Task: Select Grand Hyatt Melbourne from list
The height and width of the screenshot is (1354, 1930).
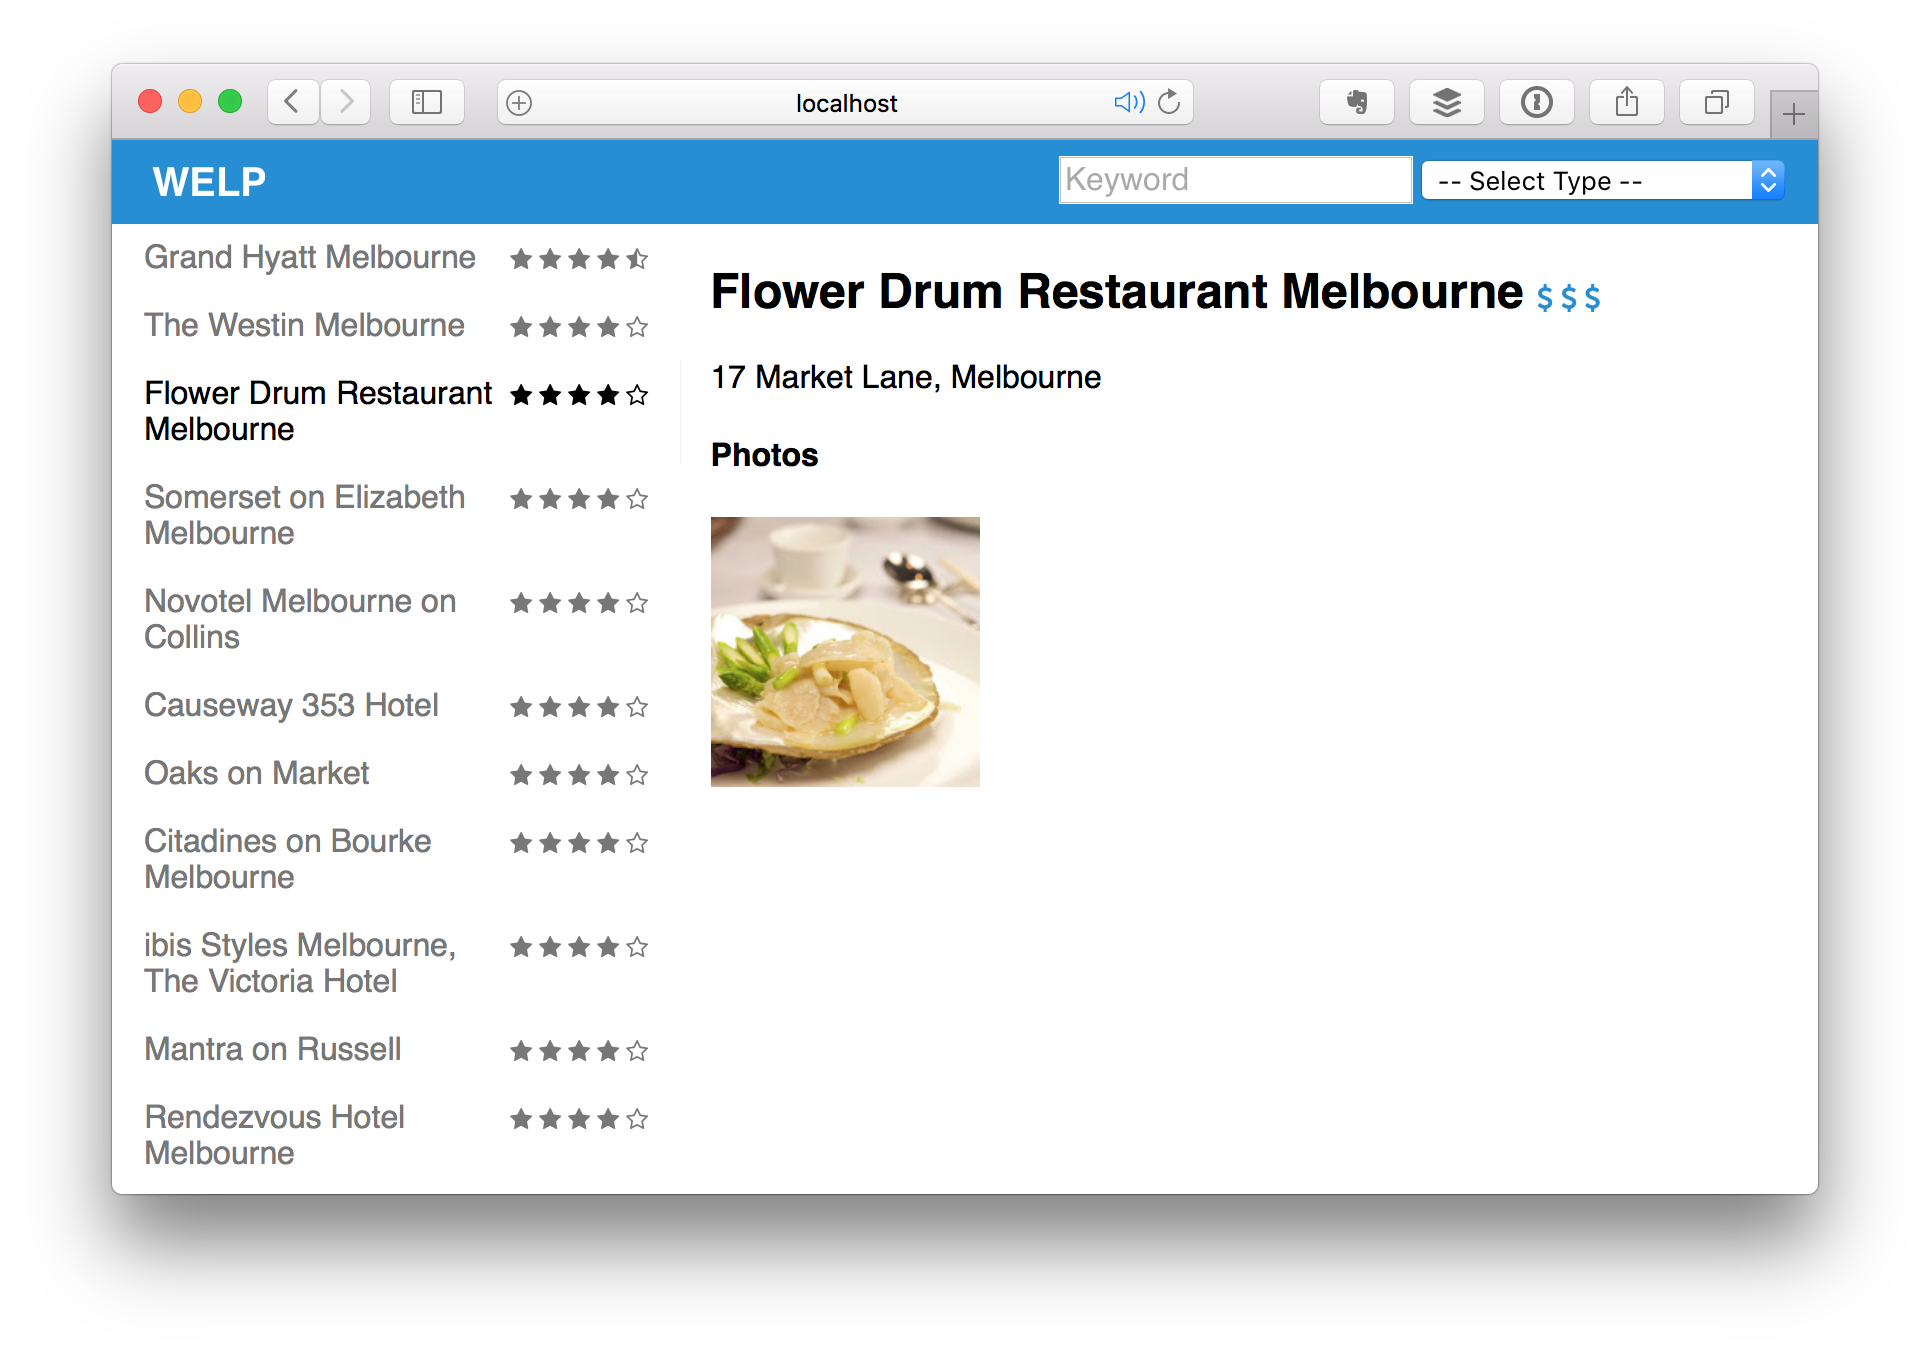Action: (310, 258)
